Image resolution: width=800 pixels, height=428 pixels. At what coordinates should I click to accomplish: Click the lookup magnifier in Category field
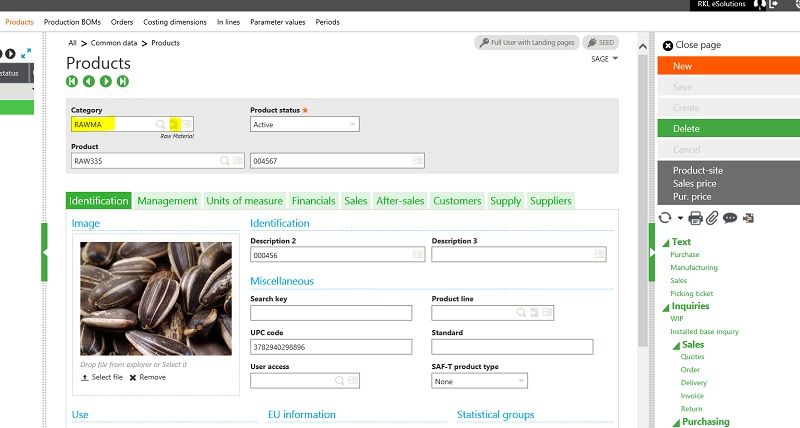pyautogui.click(x=160, y=124)
